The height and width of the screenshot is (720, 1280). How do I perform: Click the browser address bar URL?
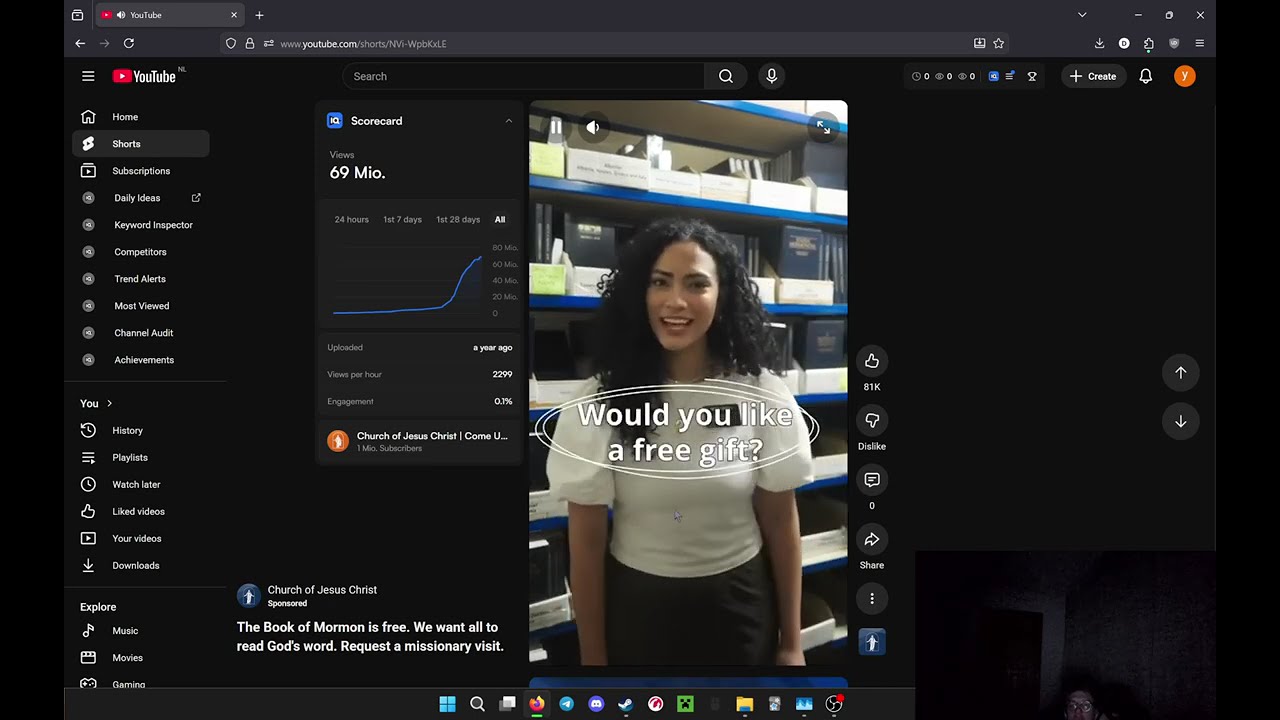(x=363, y=44)
